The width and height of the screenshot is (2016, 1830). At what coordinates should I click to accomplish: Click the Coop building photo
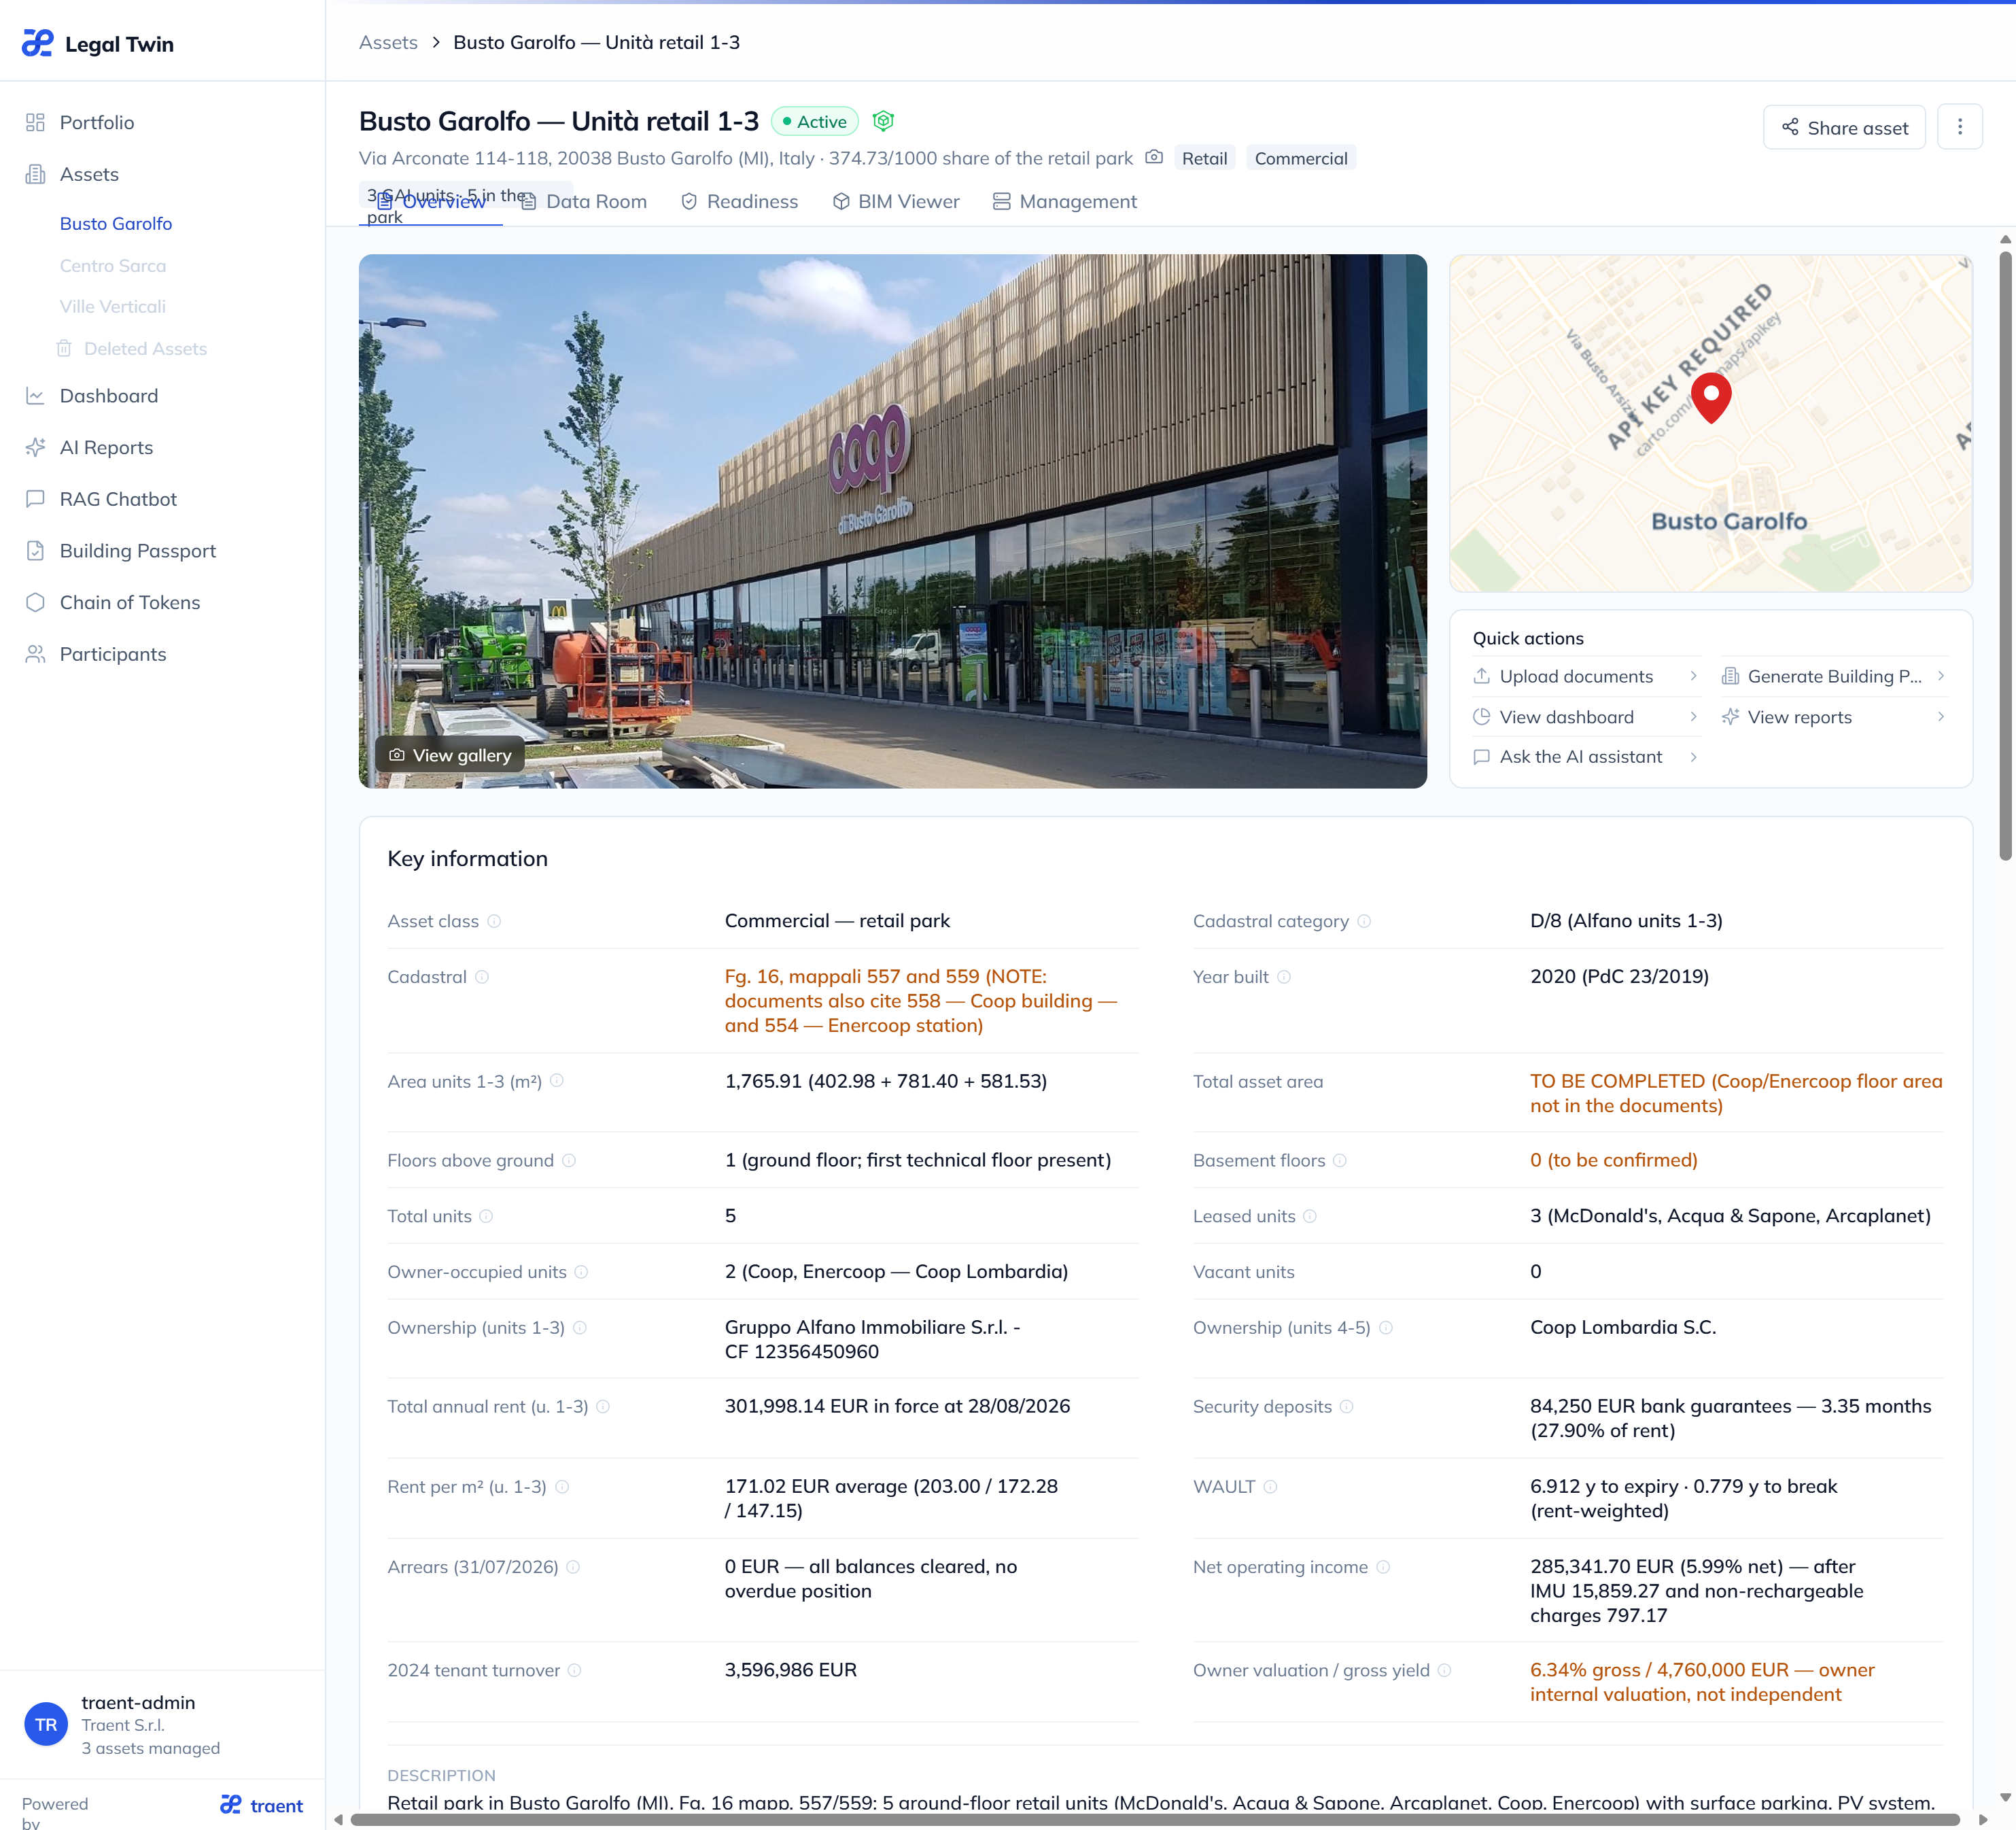(x=893, y=521)
